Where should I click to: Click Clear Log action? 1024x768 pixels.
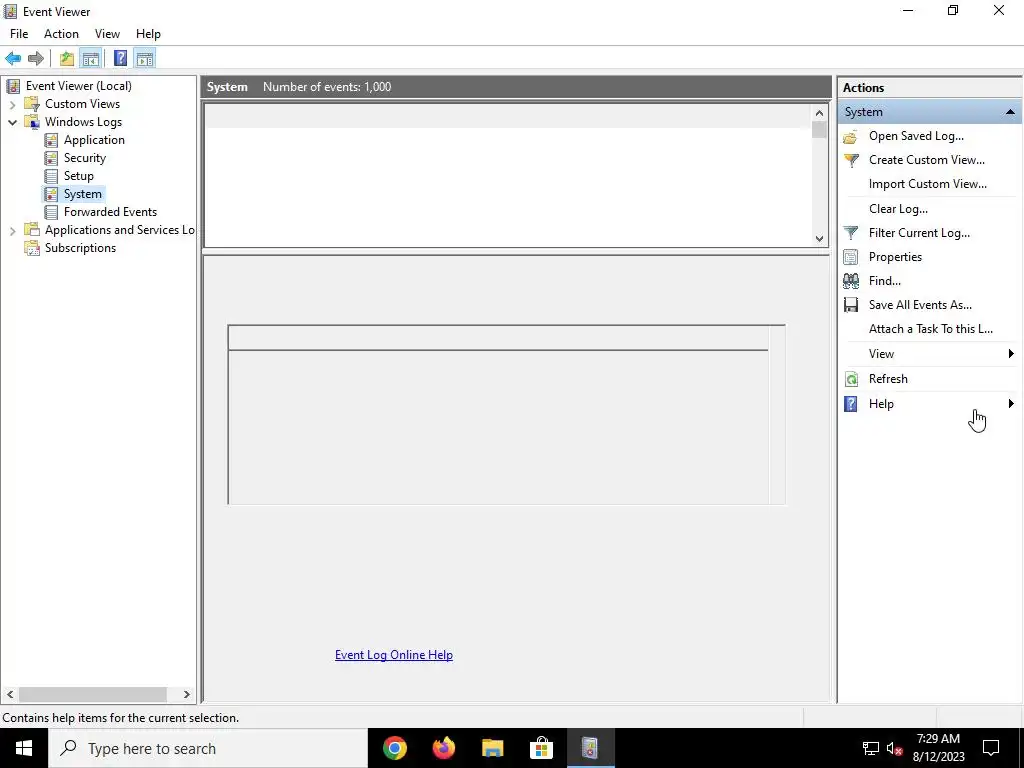point(898,209)
